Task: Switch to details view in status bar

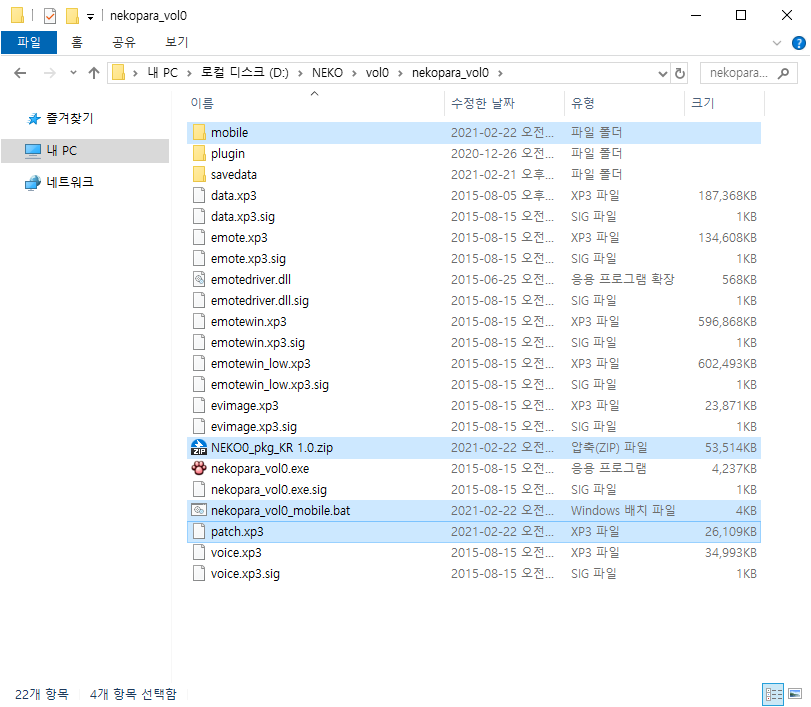Action: 773,694
